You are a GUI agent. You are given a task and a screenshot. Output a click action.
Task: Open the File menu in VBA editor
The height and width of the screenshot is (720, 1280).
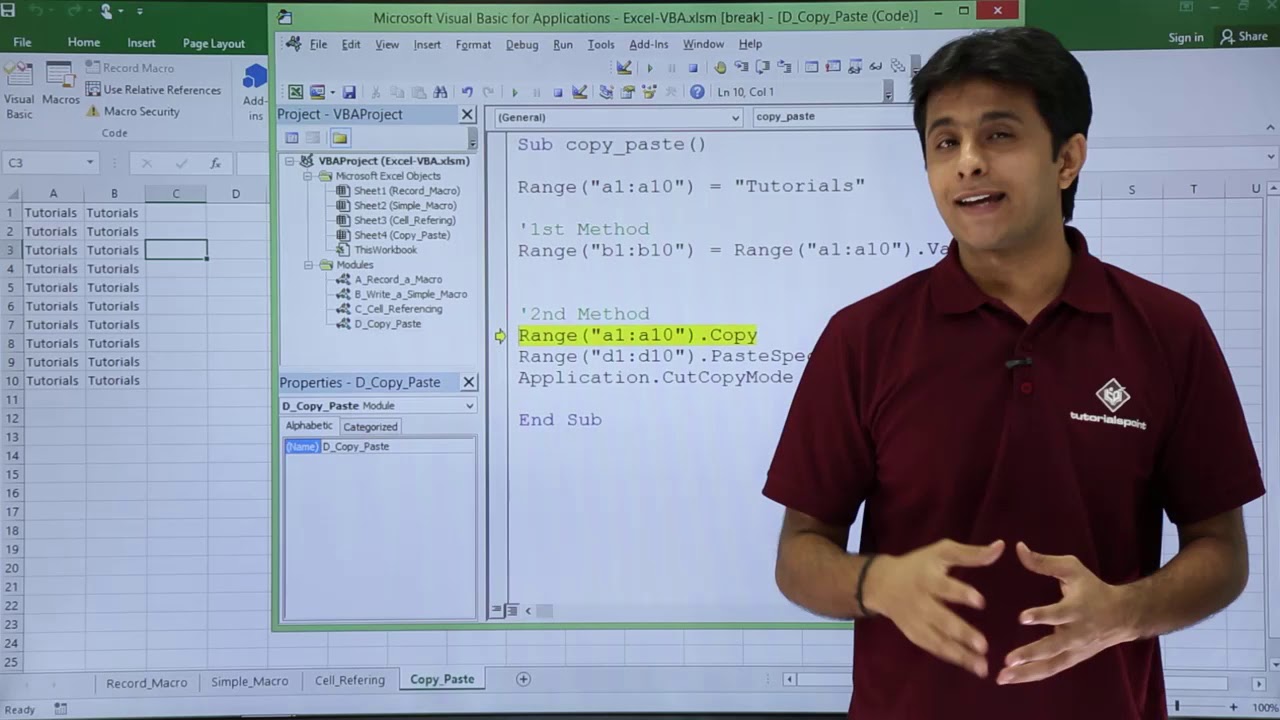pos(318,44)
